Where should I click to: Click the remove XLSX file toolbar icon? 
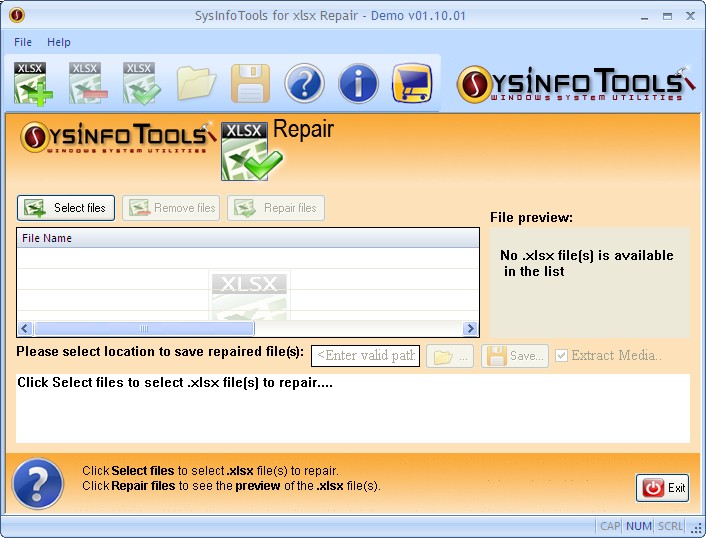point(88,82)
